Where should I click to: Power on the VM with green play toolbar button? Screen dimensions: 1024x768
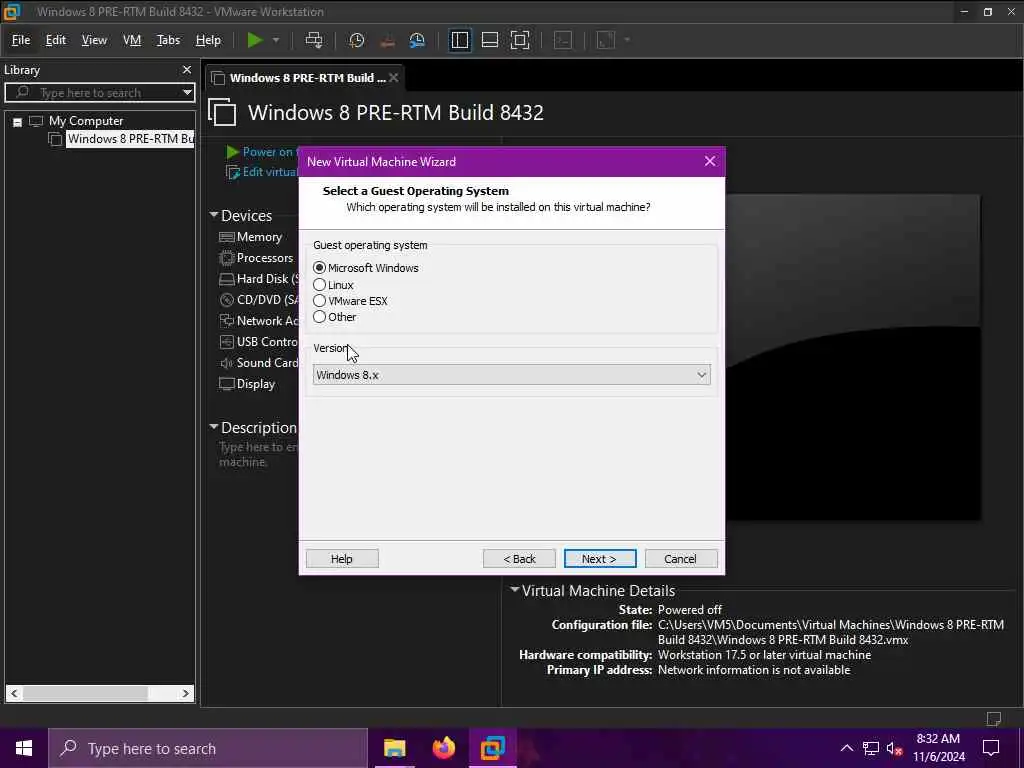point(255,40)
